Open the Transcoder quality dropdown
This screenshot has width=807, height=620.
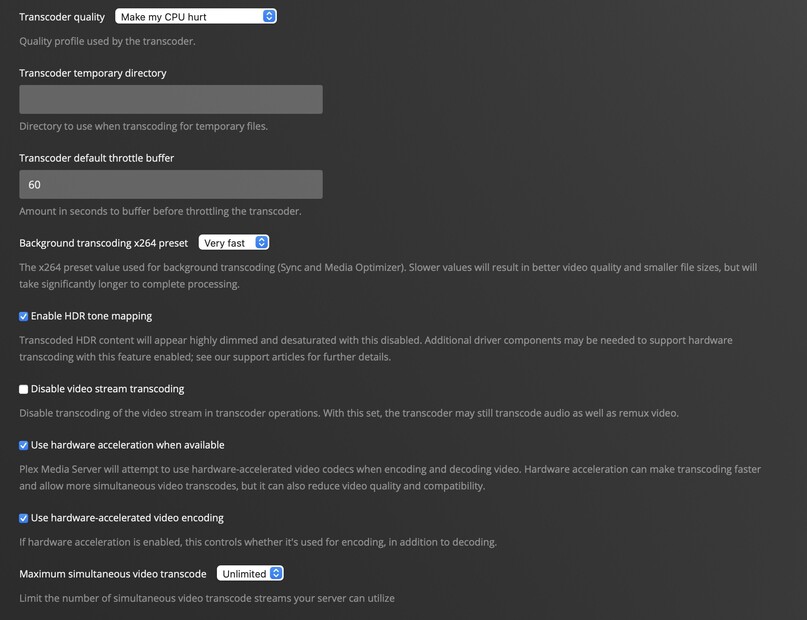196,16
